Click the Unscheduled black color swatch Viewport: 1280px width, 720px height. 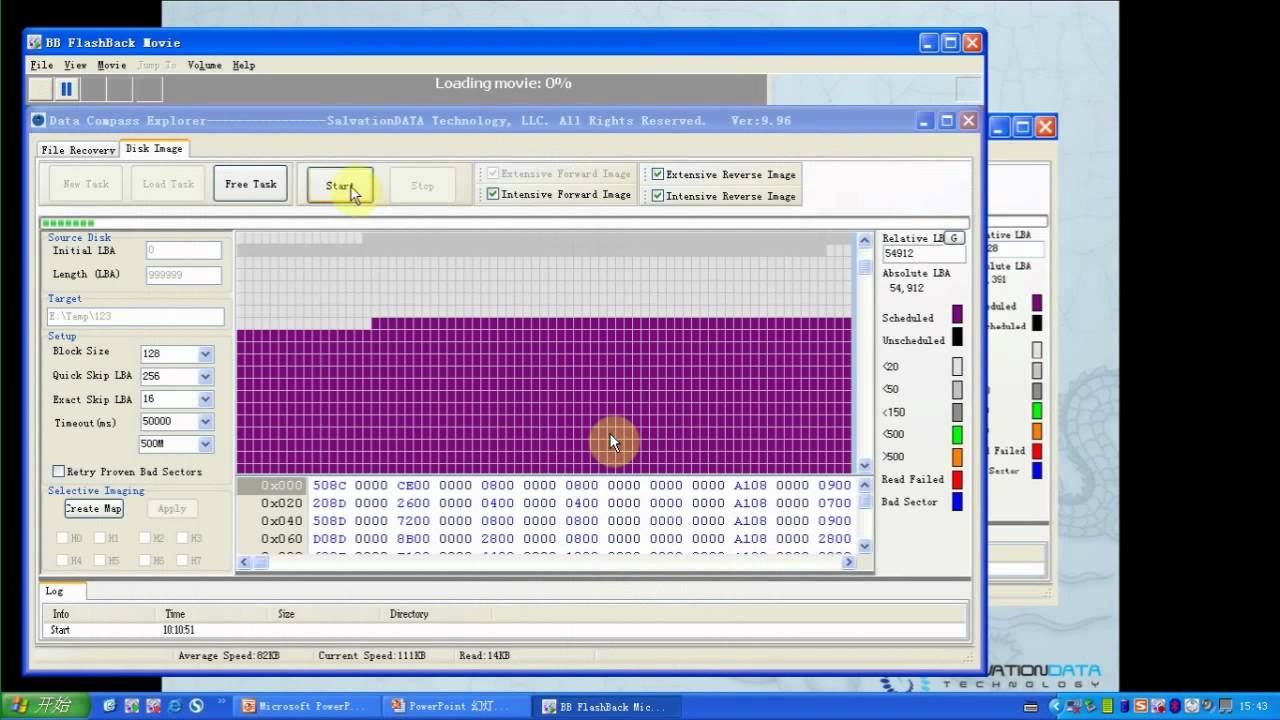click(x=957, y=338)
